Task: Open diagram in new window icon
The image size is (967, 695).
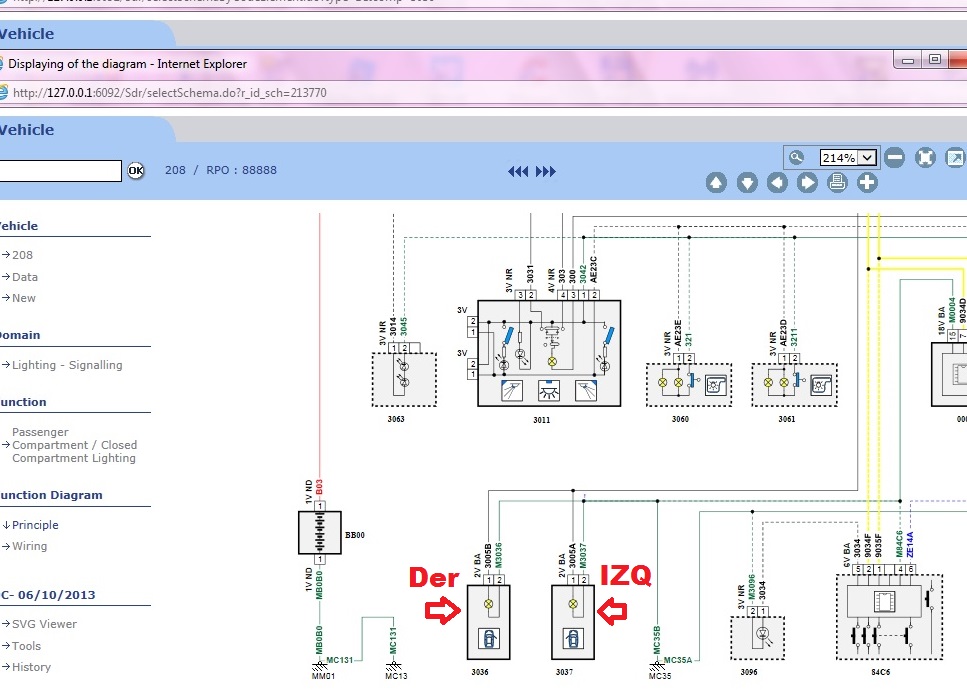Action: point(955,158)
